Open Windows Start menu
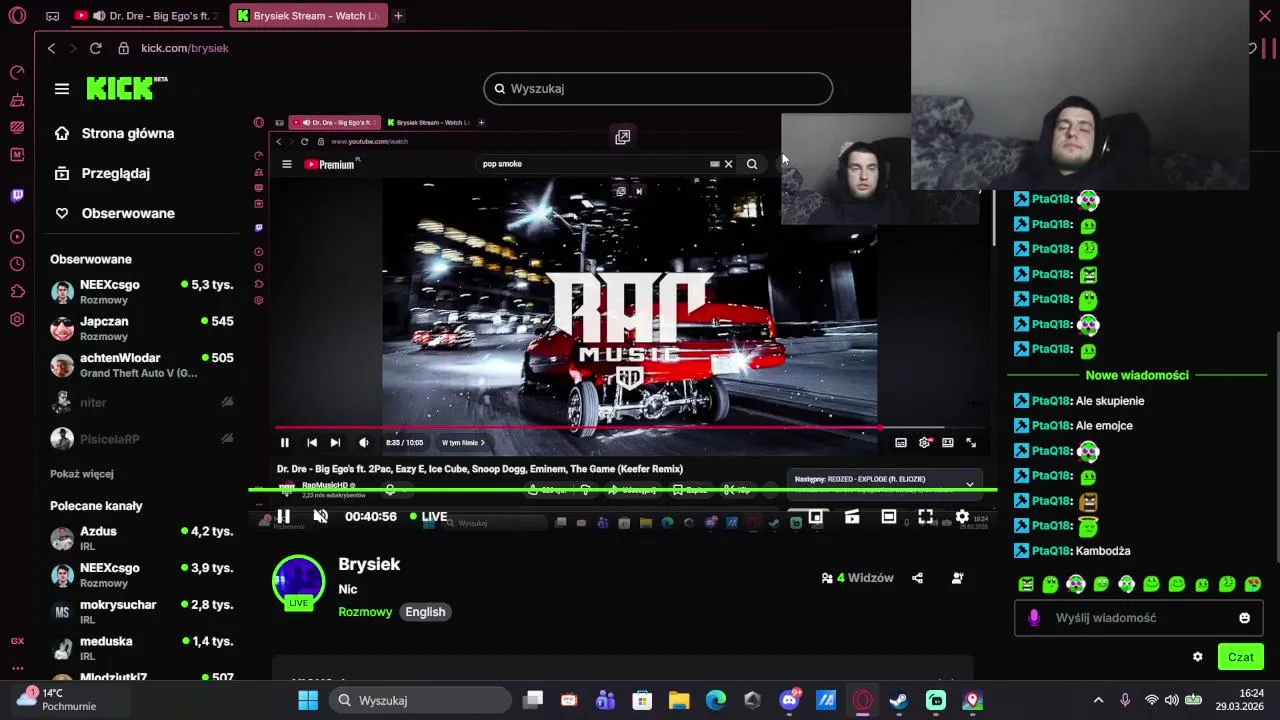Screen dimensions: 1280x720 click(307, 700)
